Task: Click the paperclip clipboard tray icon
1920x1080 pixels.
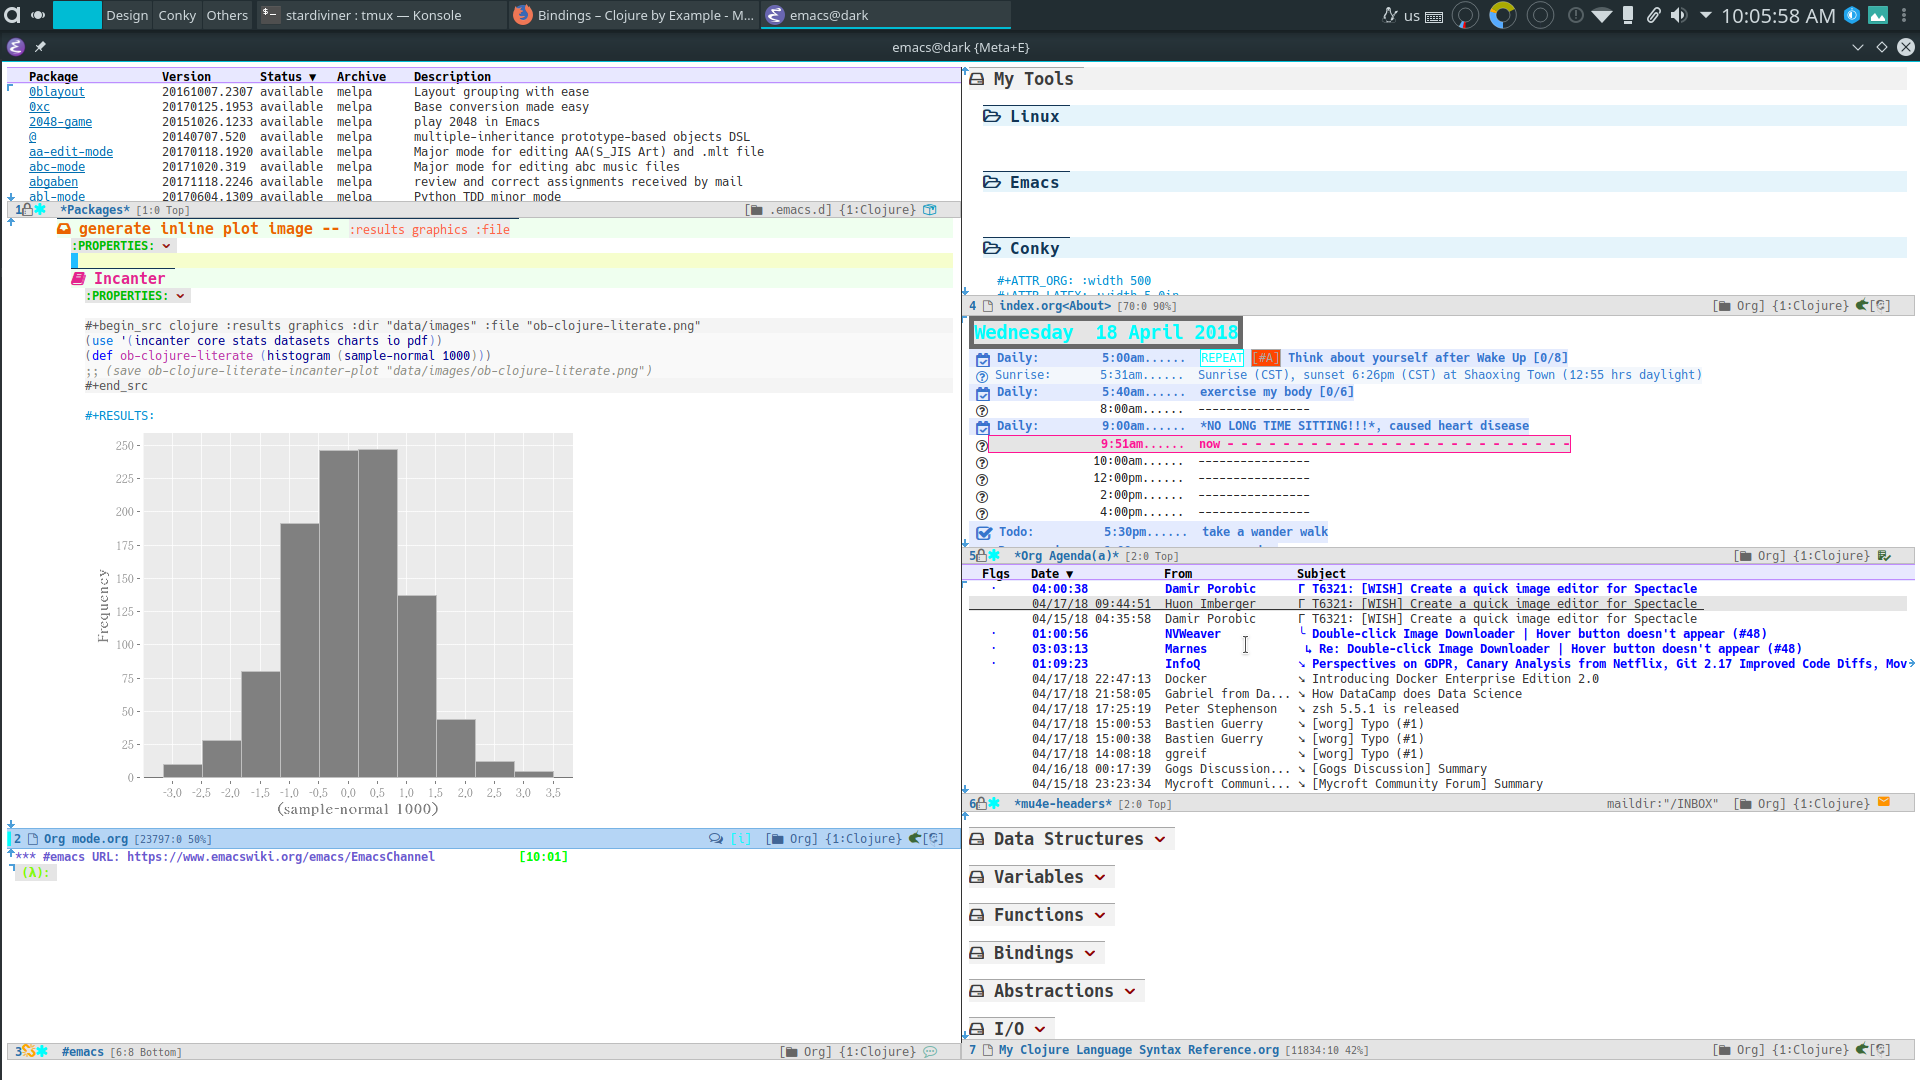Action: [x=1654, y=15]
